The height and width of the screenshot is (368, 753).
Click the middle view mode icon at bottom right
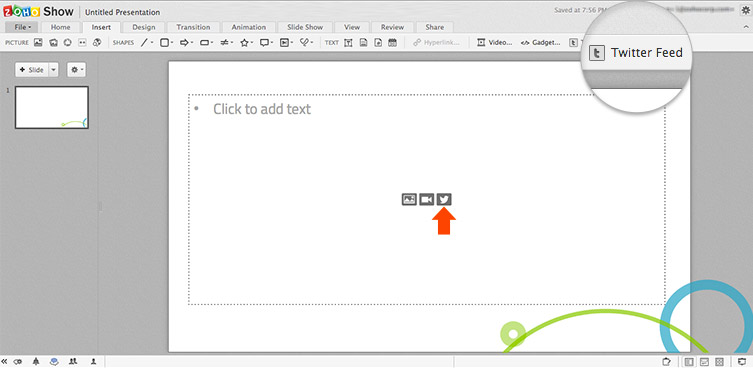[x=704, y=361]
